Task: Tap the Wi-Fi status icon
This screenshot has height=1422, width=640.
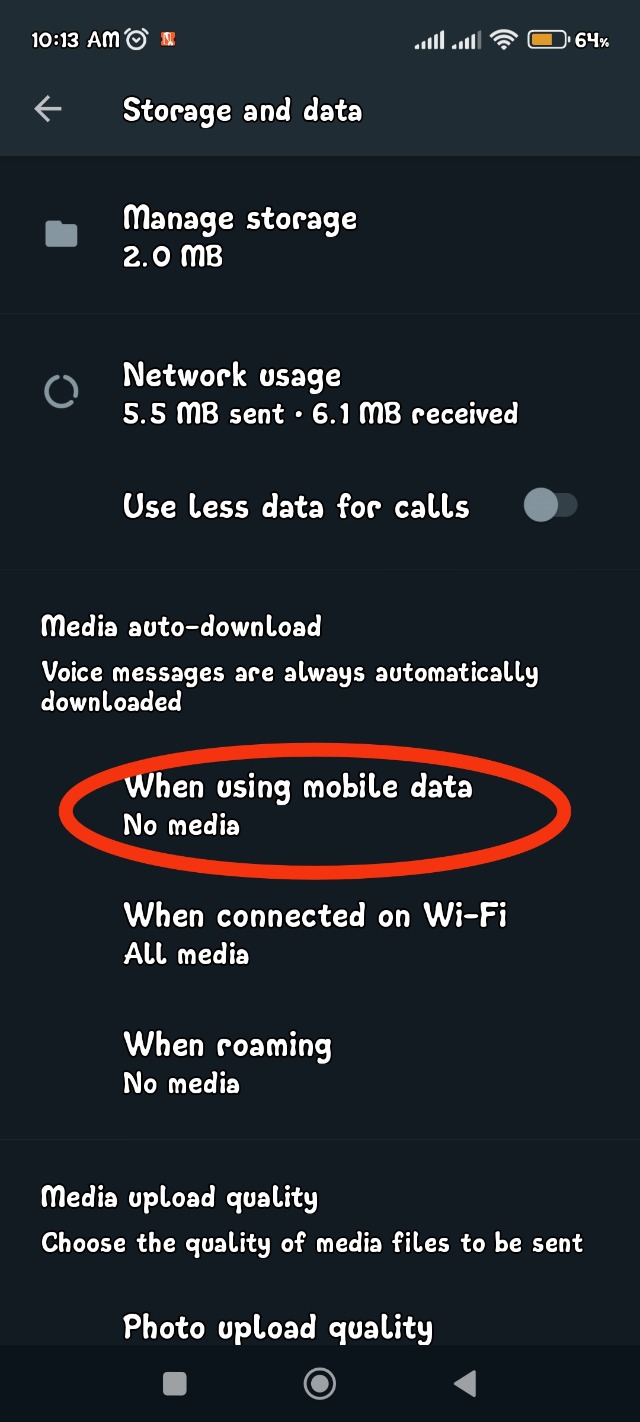Action: [x=504, y=40]
